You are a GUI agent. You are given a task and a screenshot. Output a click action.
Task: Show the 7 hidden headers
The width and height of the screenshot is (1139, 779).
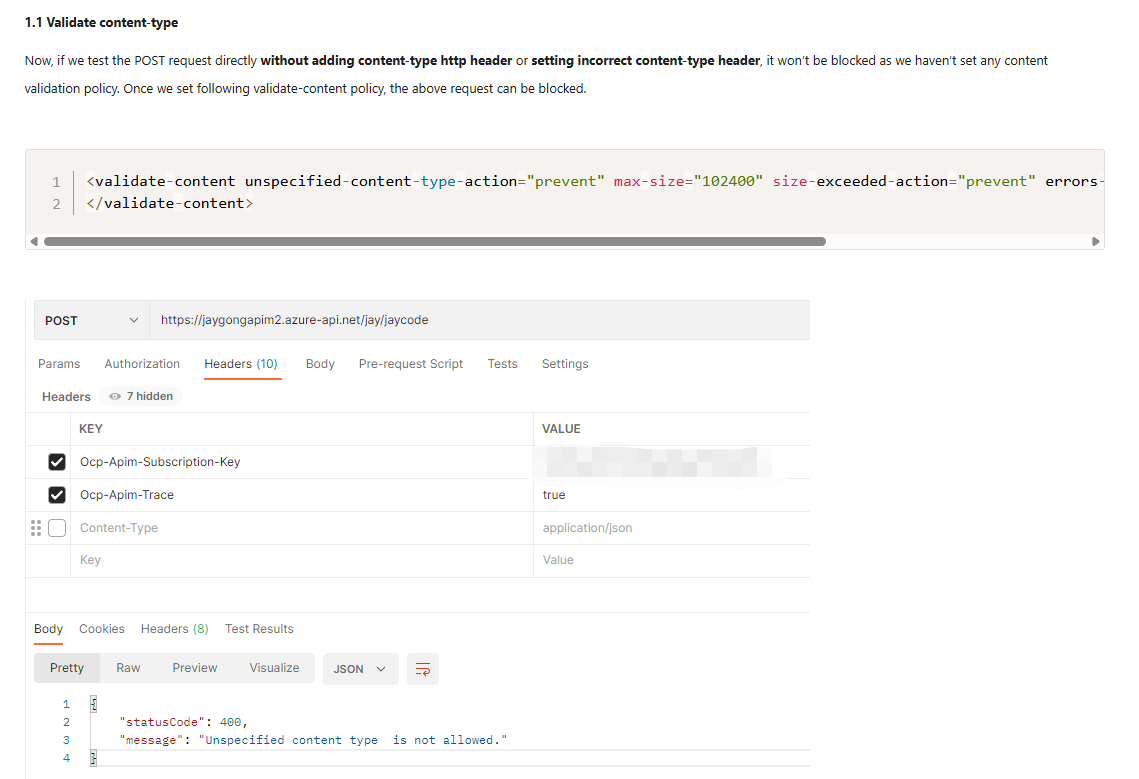point(142,396)
